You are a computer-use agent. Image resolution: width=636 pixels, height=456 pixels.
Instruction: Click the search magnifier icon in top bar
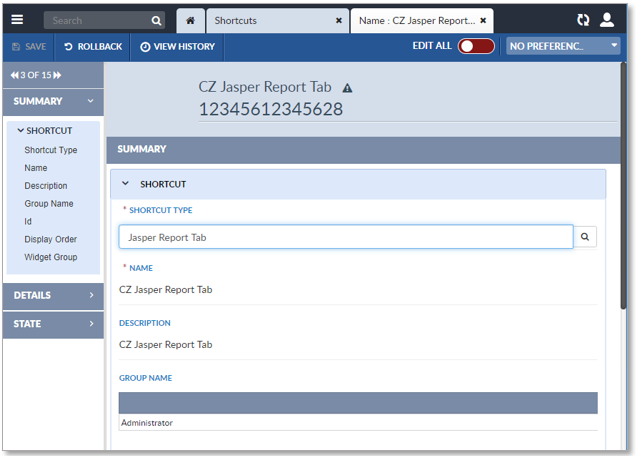coord(156,20)
